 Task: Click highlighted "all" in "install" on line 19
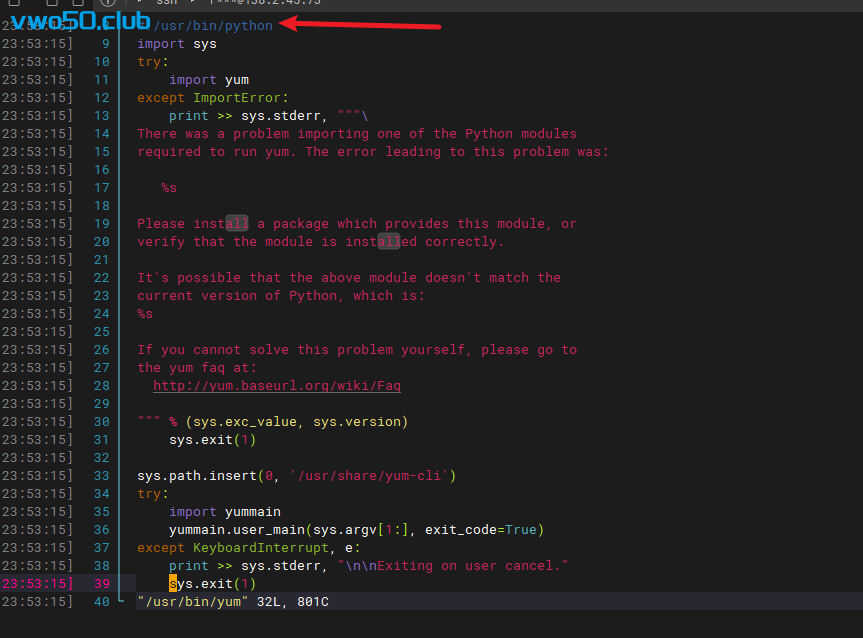[x=237, y=224]
